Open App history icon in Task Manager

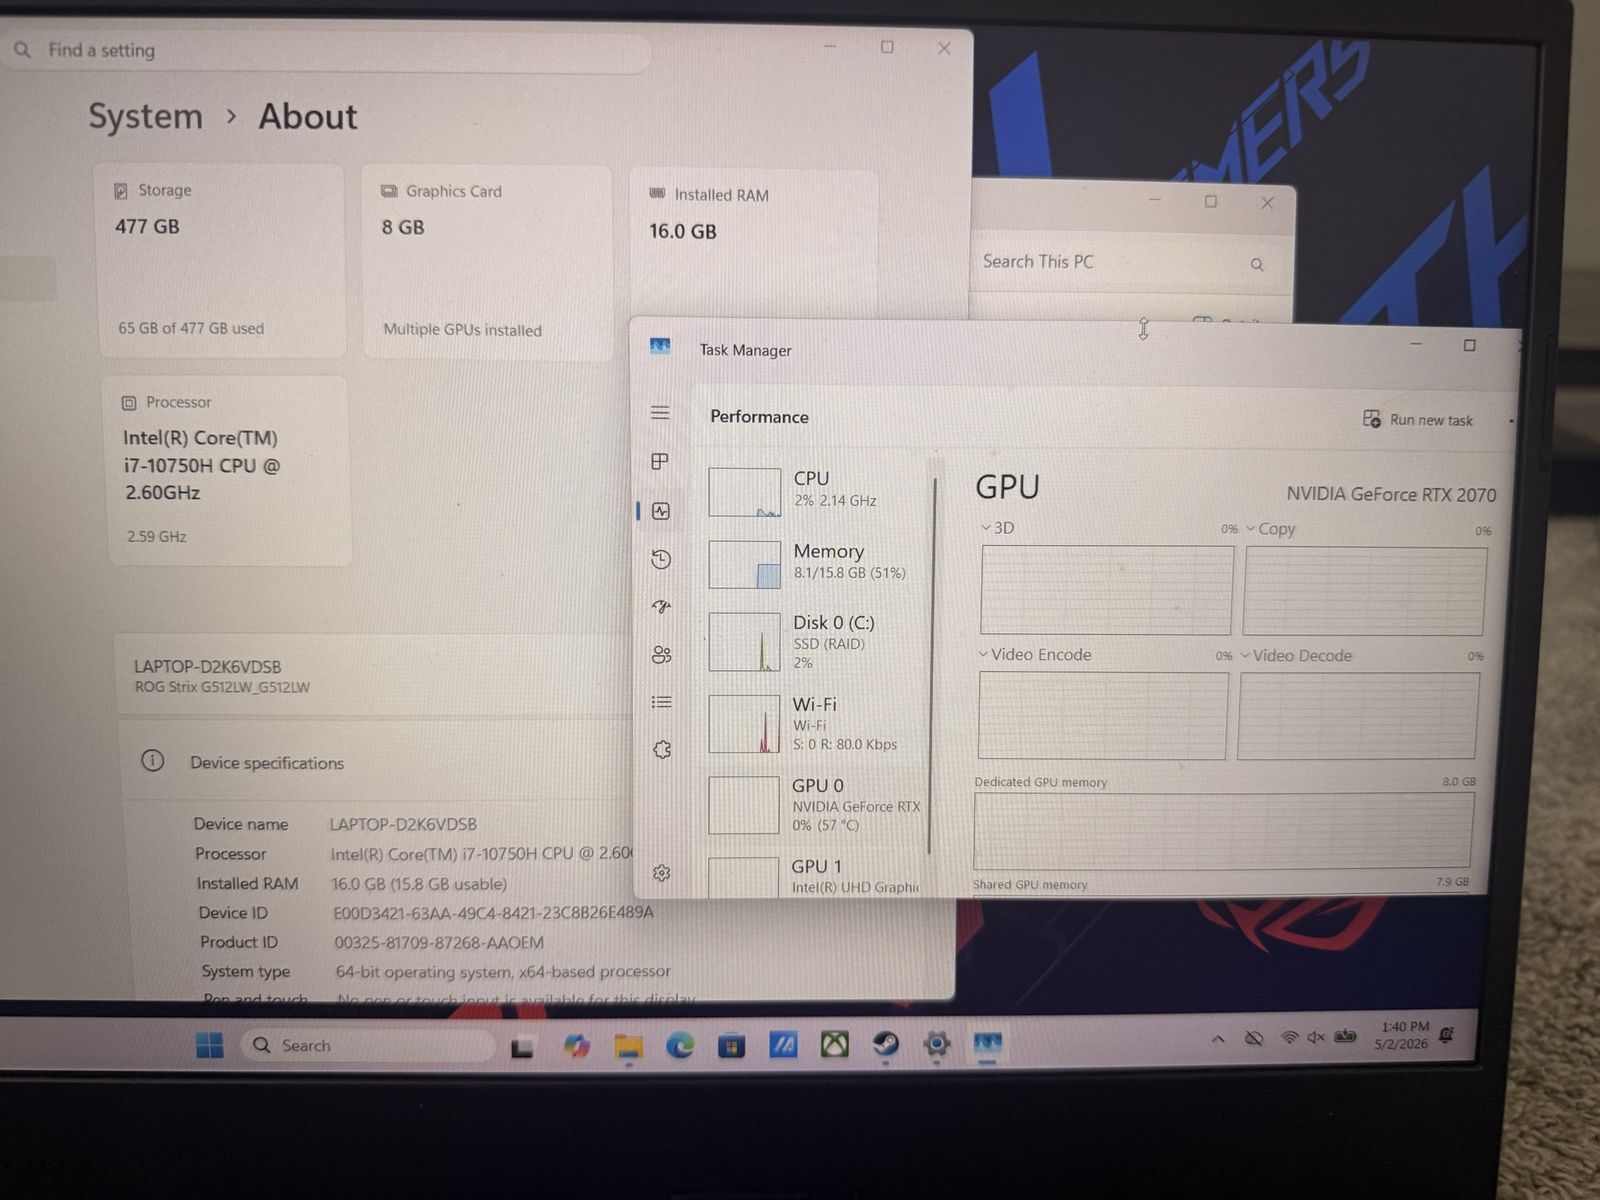click(661, 559)
